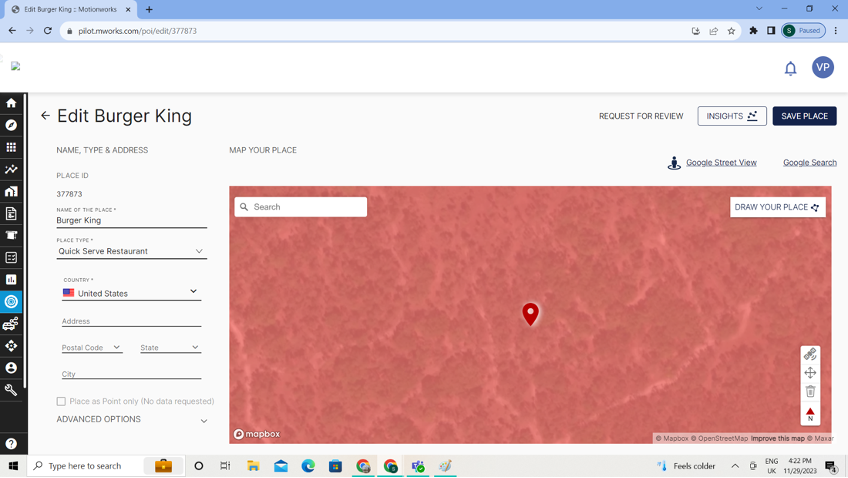Open the document report sidebar icon
The width and height of the screenshot is (848, 478).
(11, 213)
